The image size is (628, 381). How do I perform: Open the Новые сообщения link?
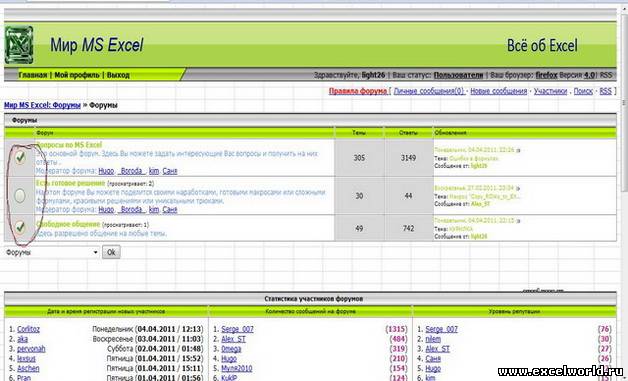point(498,91)
